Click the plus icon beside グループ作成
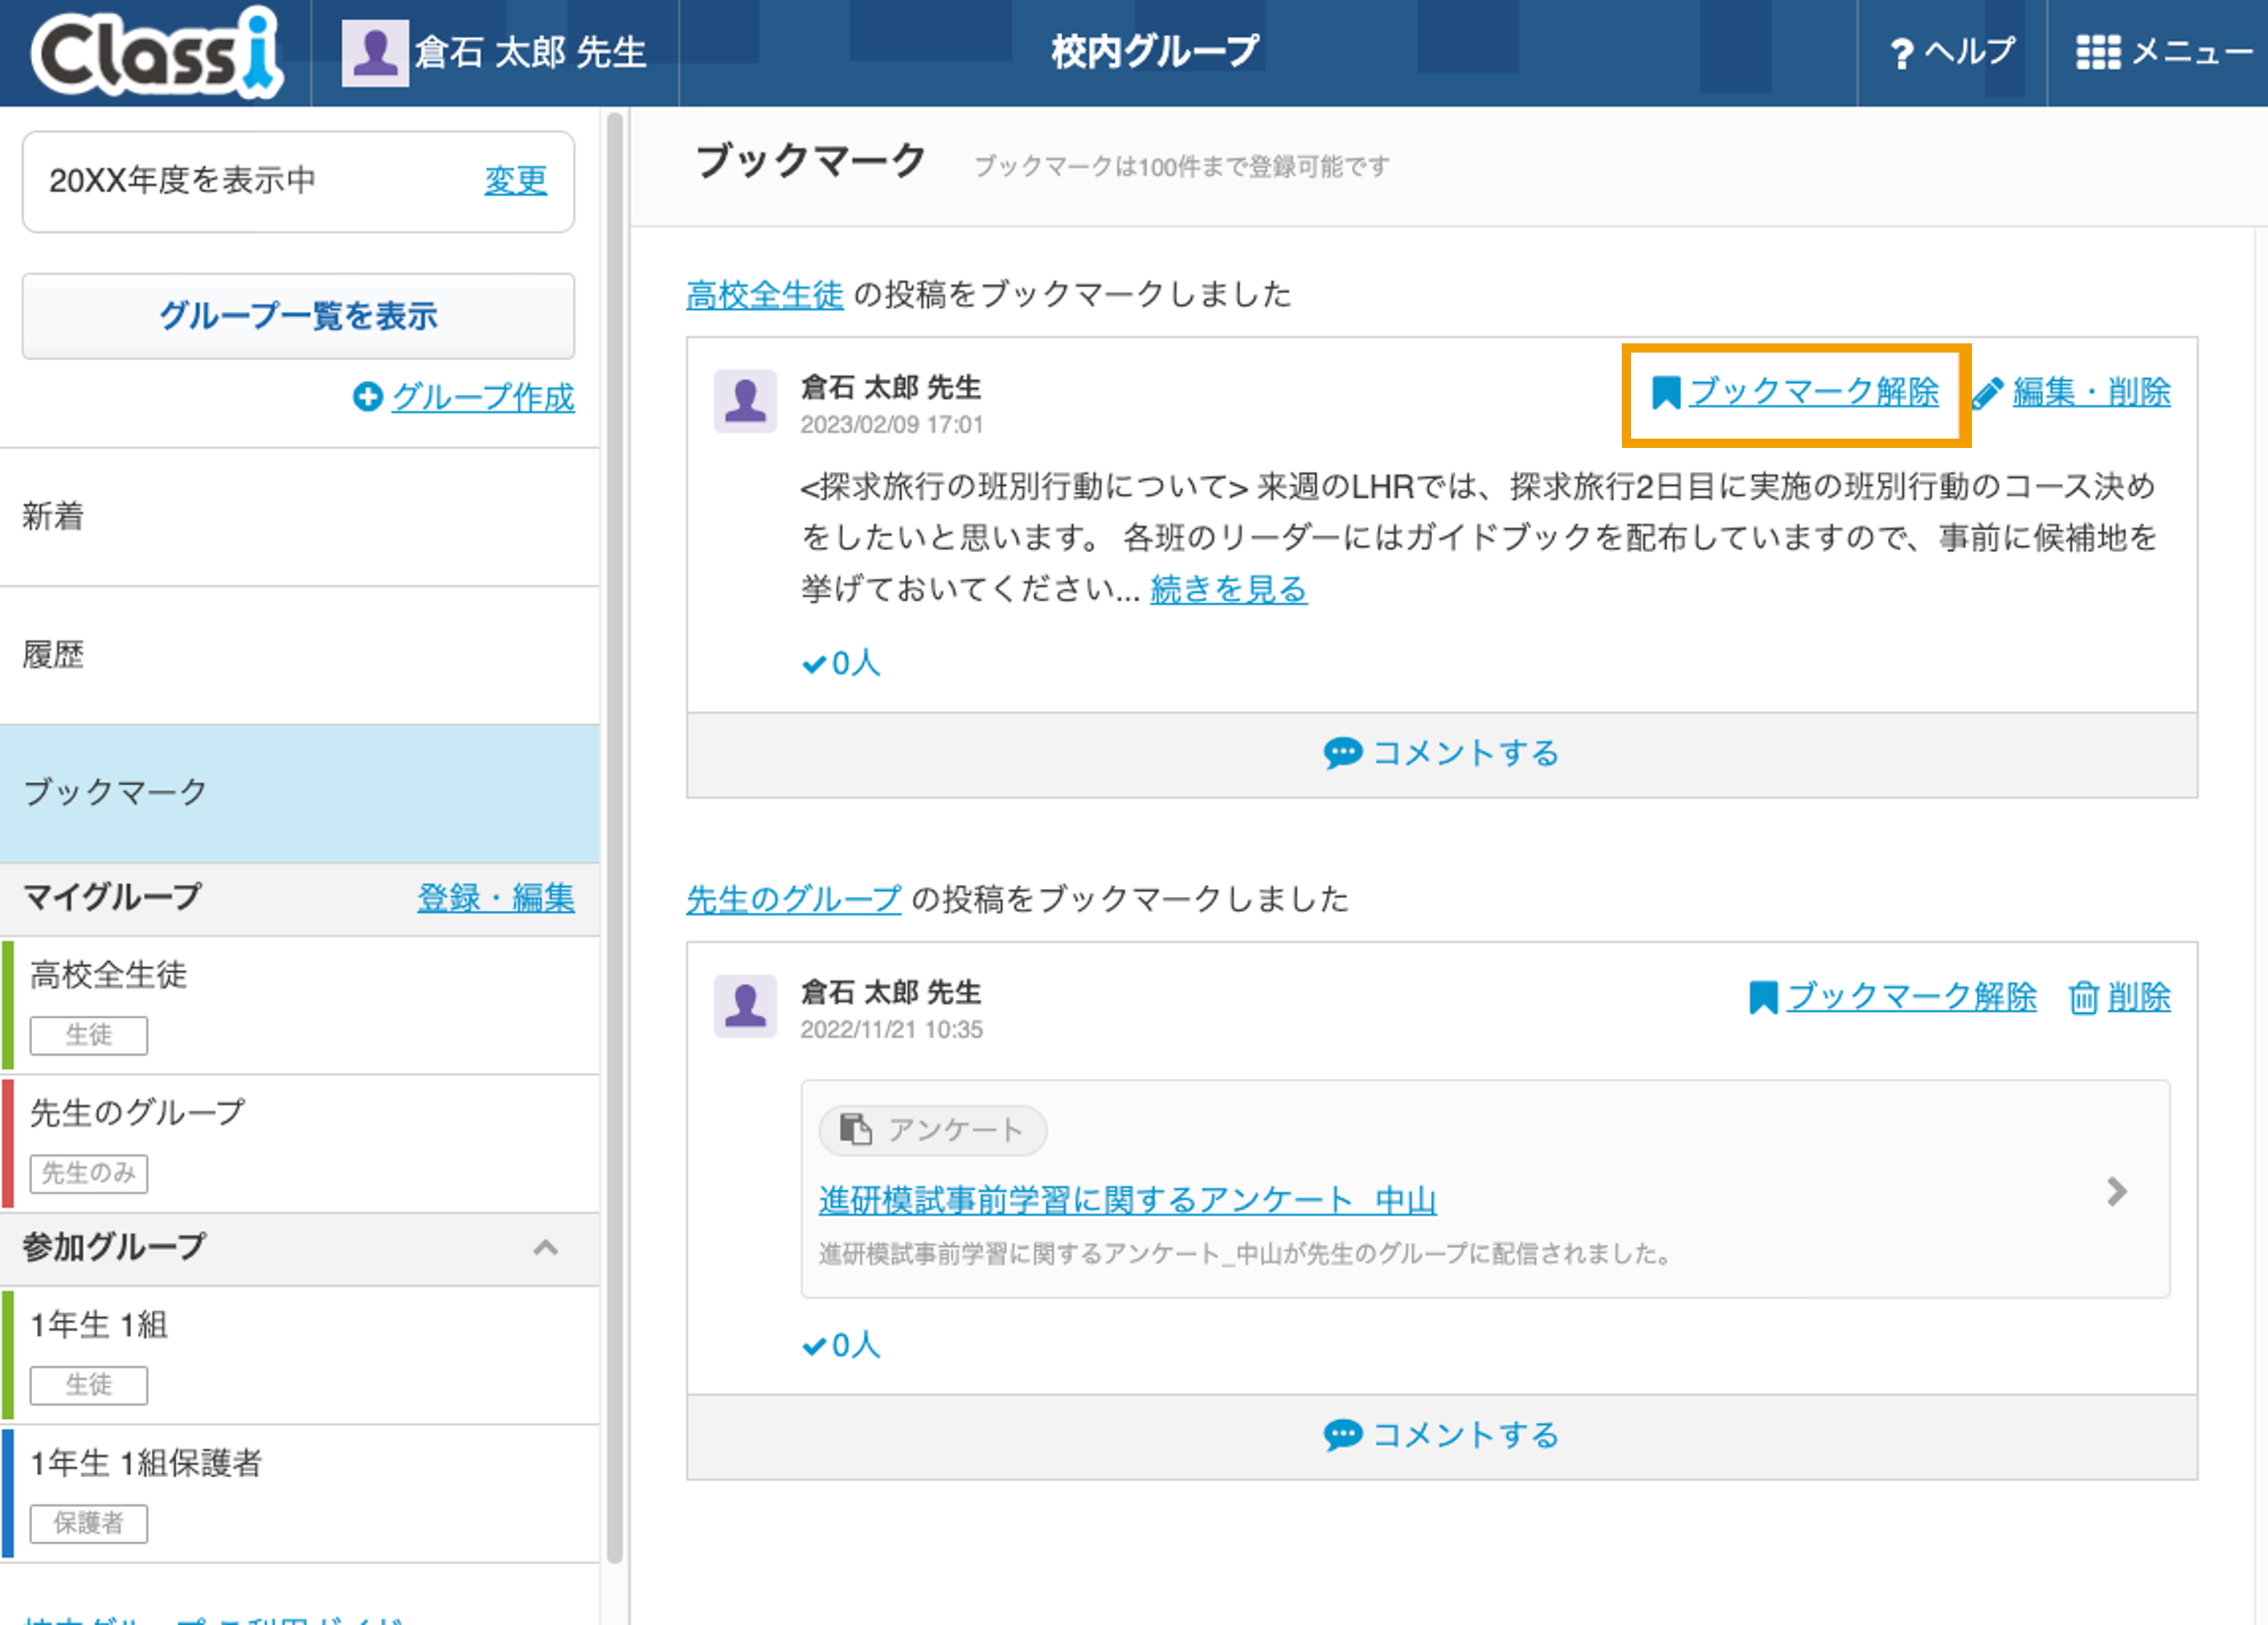Screen dimensions: 2268x1625 point(368,397)
